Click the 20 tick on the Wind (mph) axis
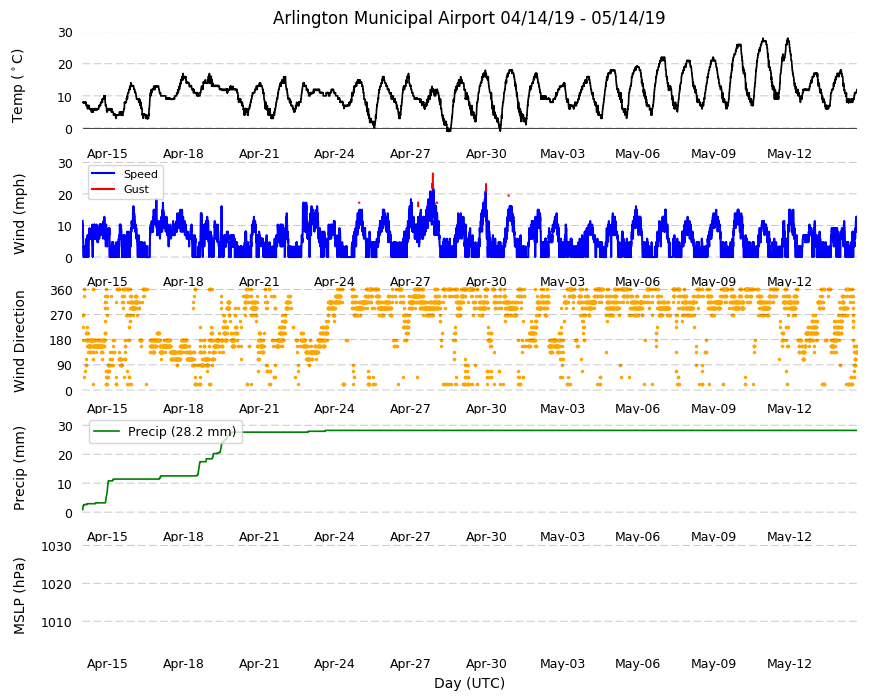 [65, 195]
